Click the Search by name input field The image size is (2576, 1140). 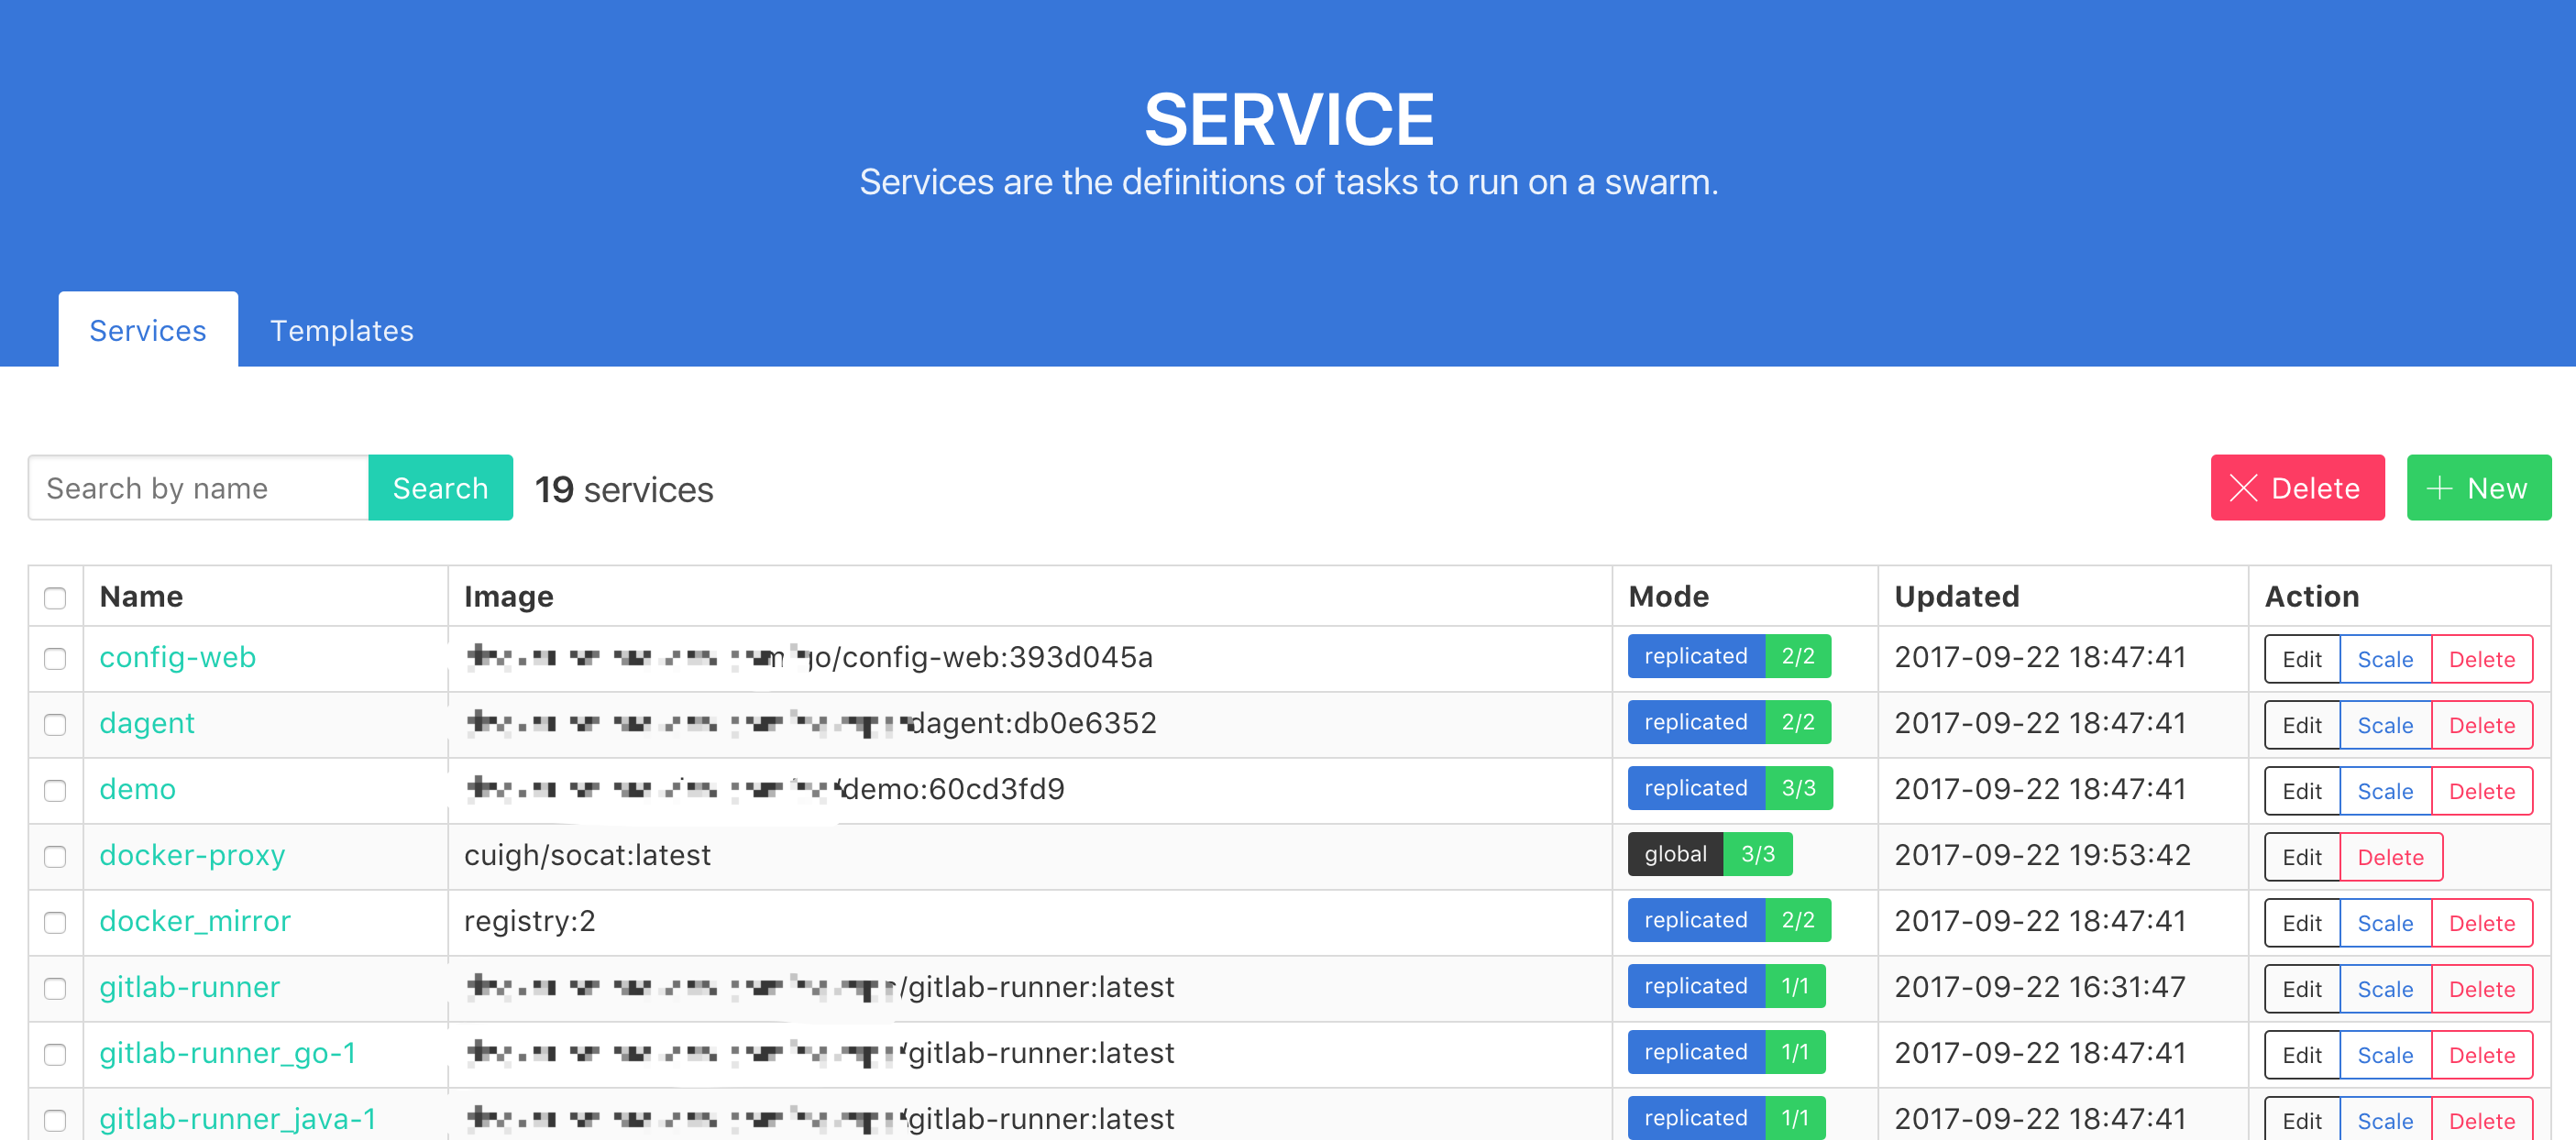pyautogui.click(x=199, y=488)
